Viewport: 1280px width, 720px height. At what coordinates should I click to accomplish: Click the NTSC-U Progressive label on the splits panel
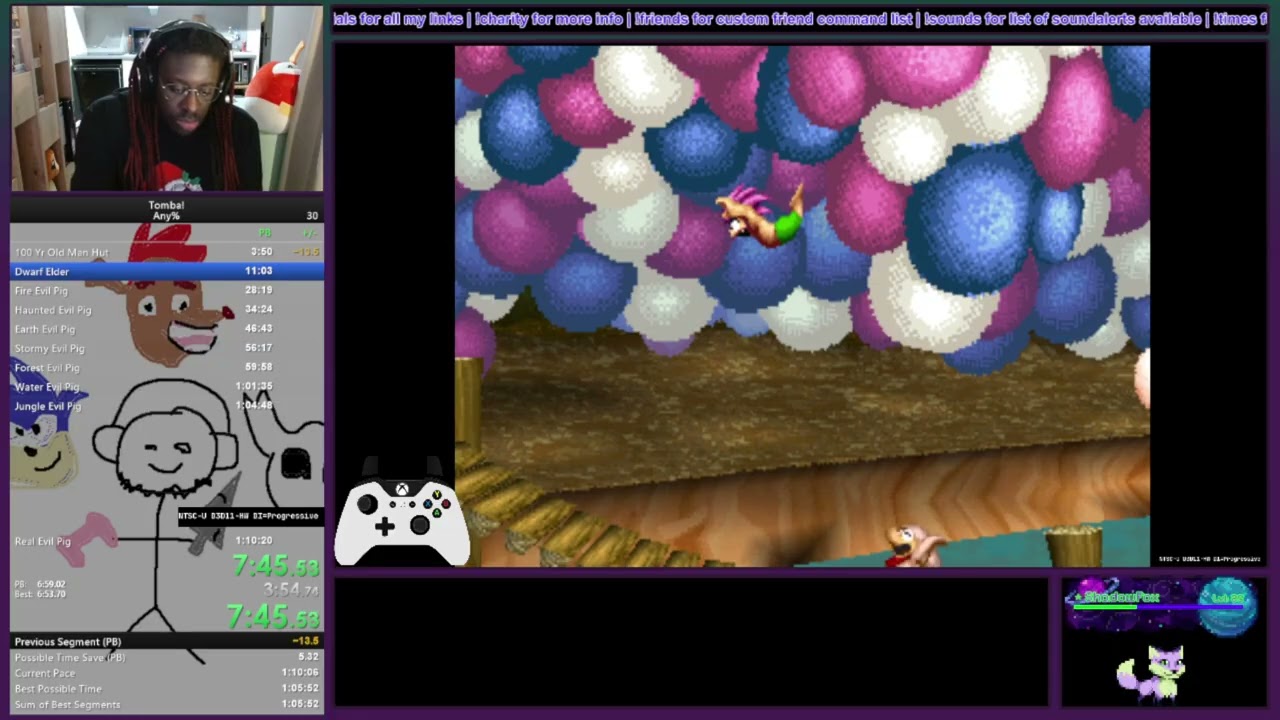(x=249, y=516)
